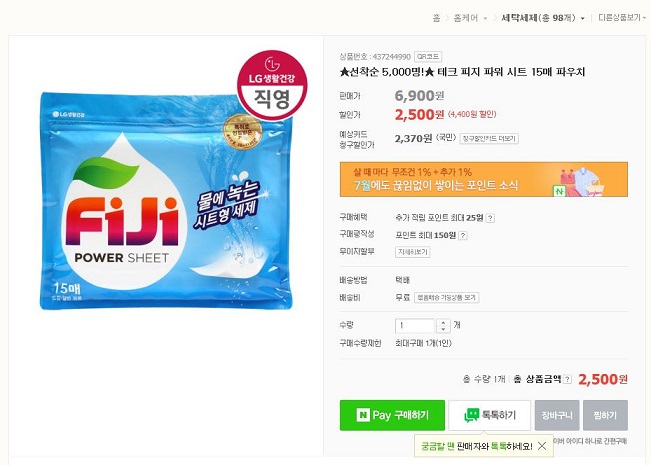Click the help icon next to 포인트 최대 150원
This screenshot has height=465, width=651.
click(463, 235)
